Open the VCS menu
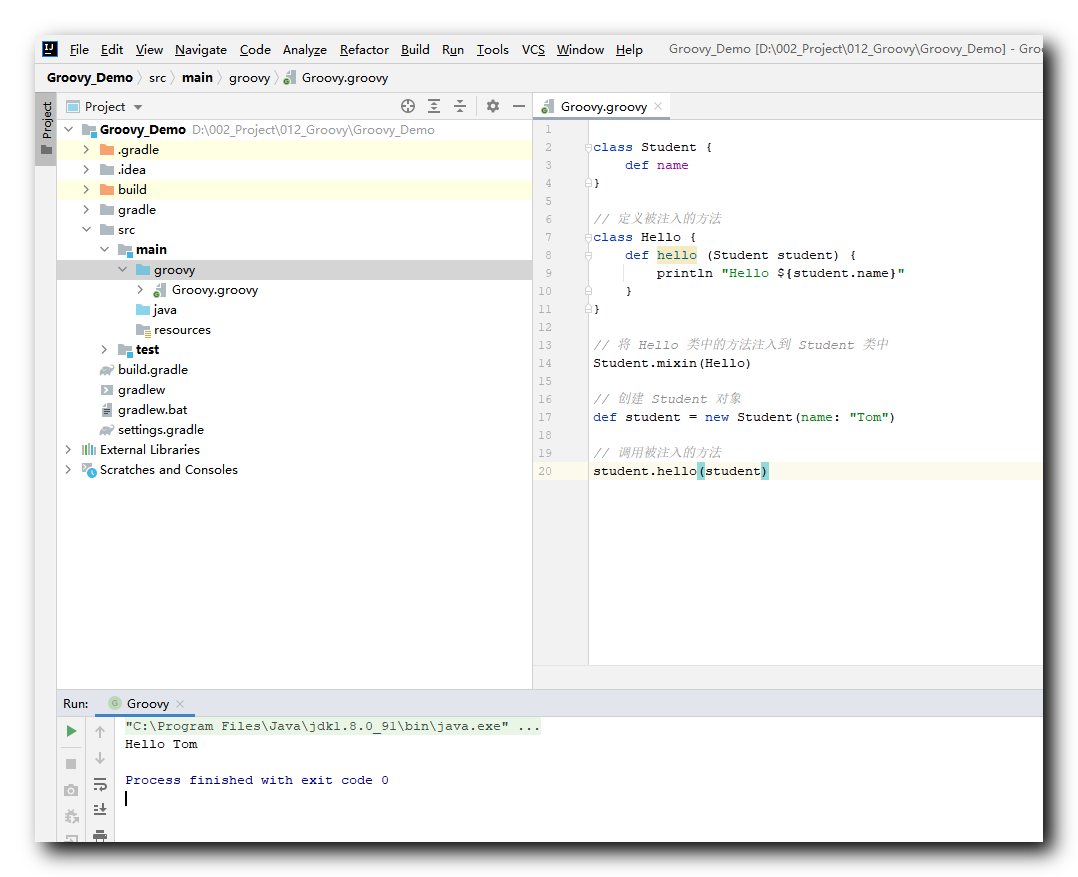 tap(533, 49)
